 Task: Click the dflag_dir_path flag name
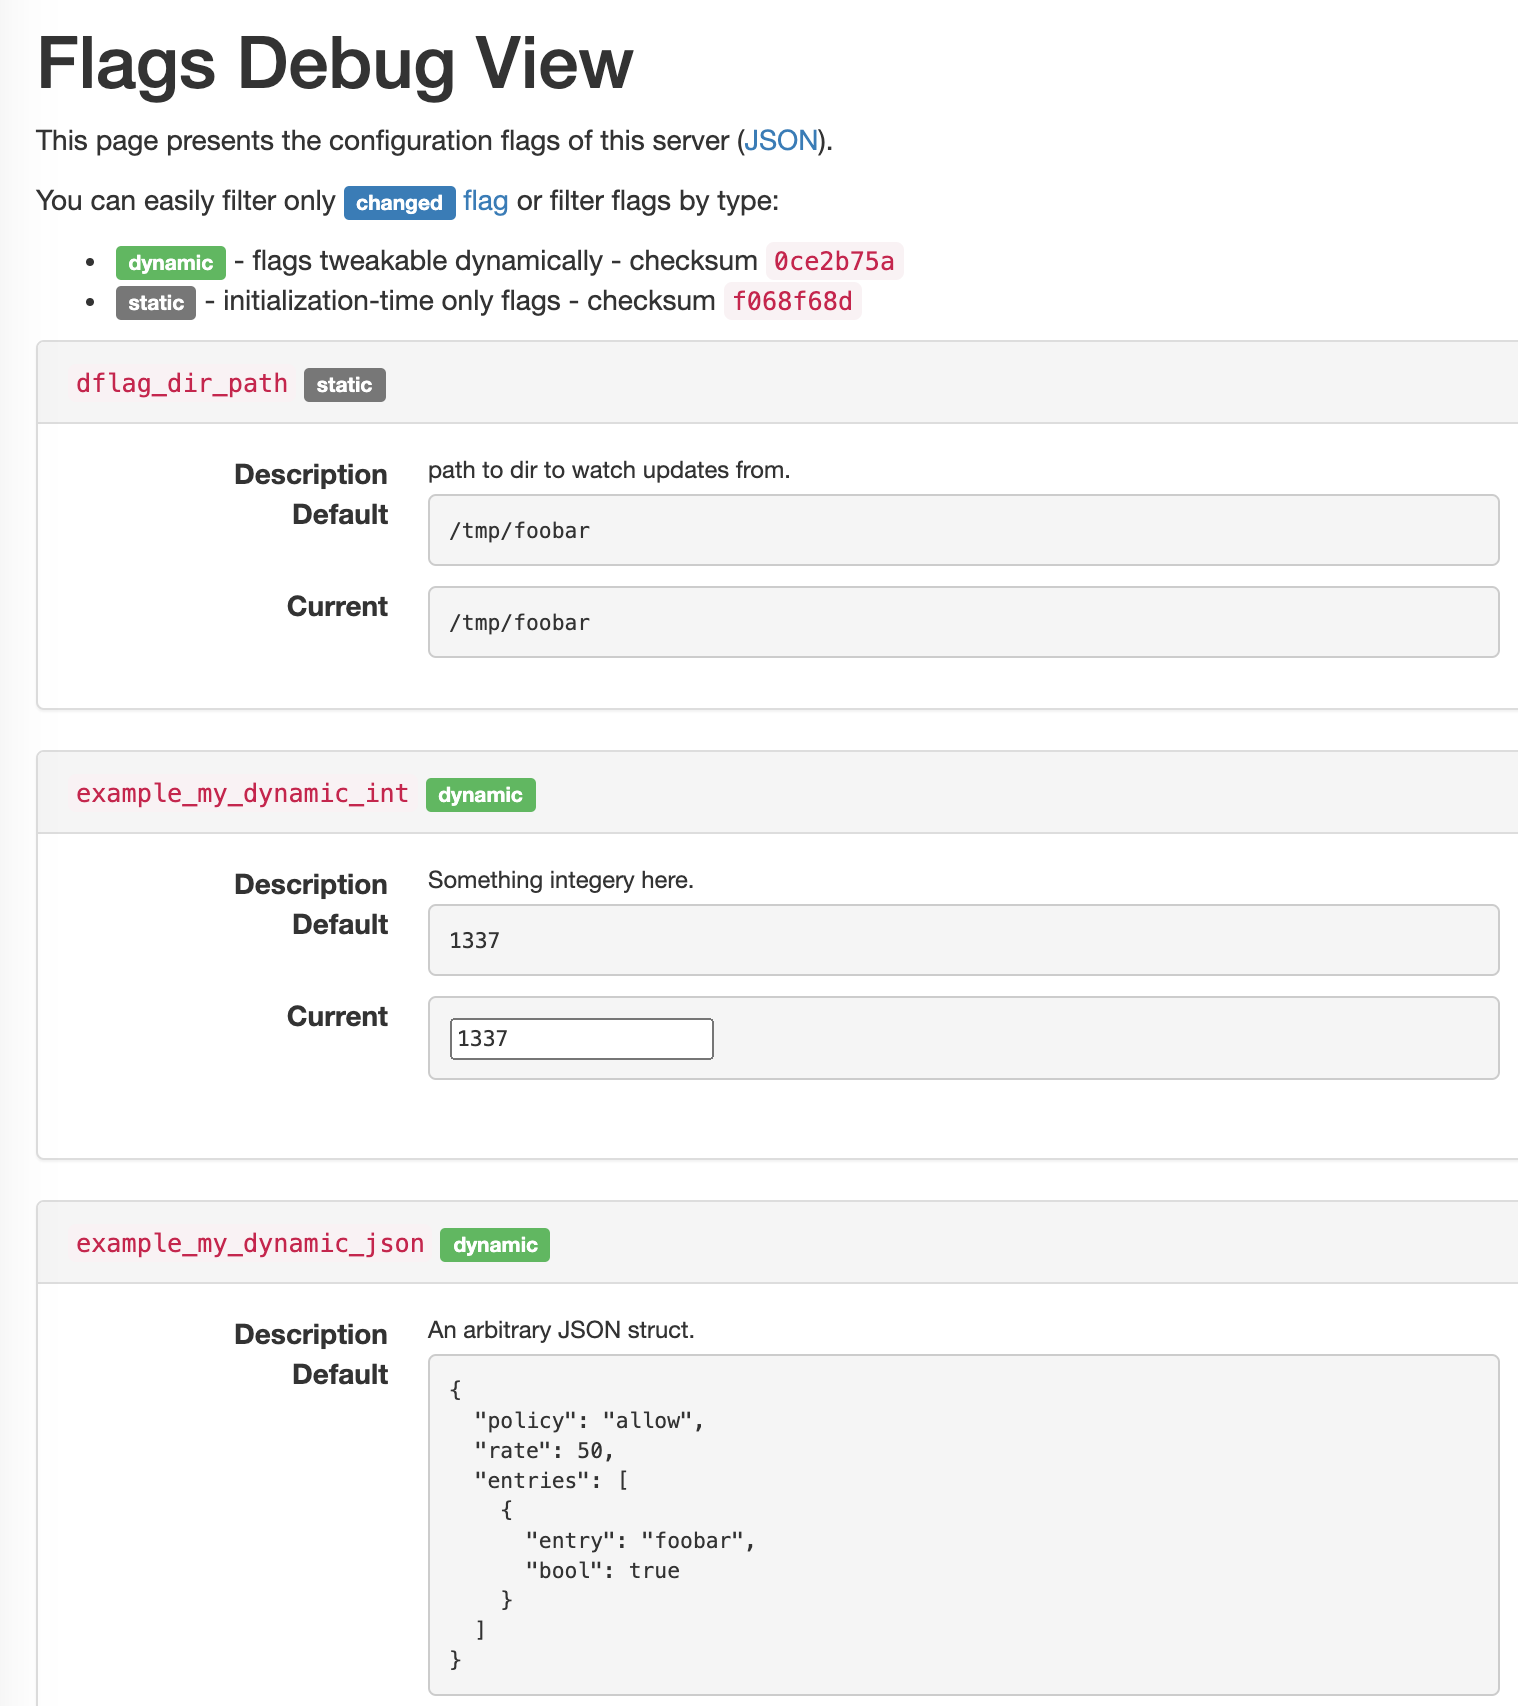(x=181, y=383)
